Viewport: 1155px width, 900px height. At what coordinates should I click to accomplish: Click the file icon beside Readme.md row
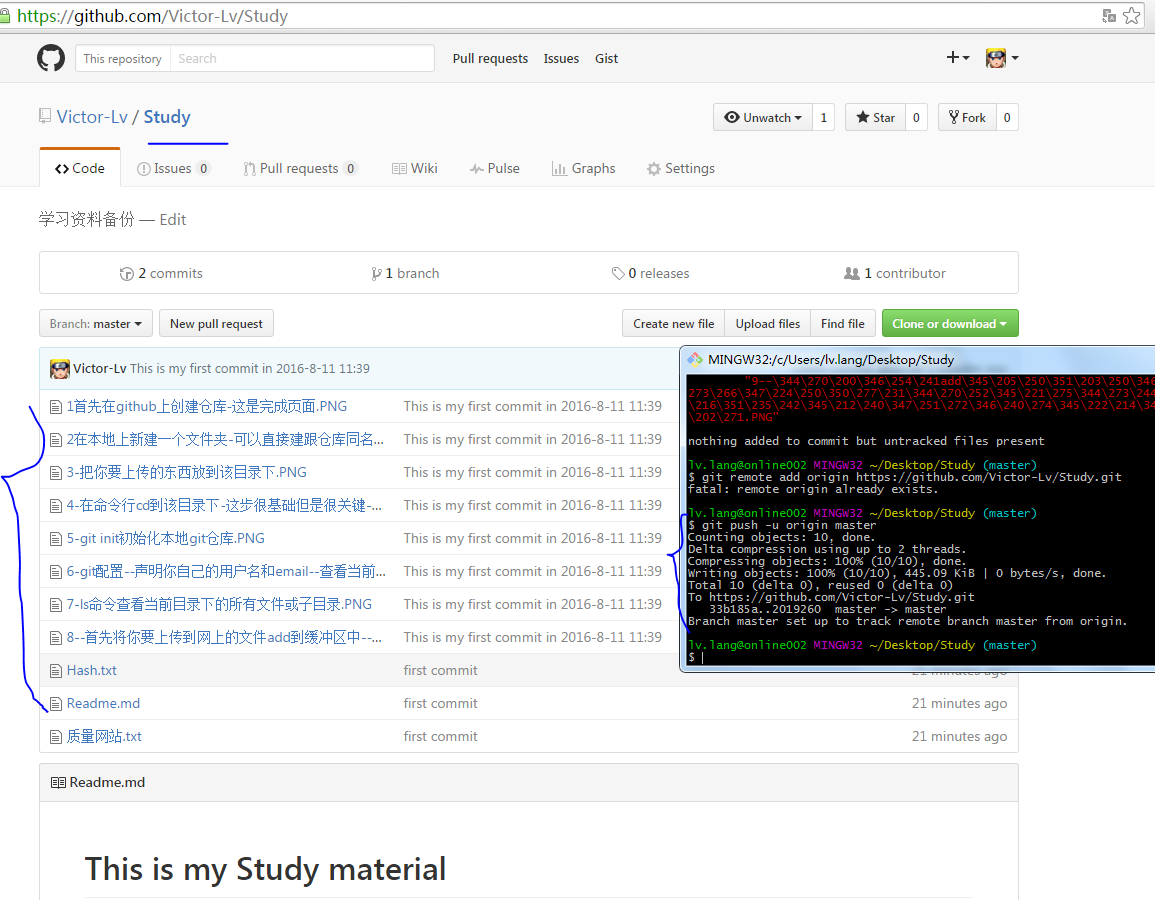[55, 704]
